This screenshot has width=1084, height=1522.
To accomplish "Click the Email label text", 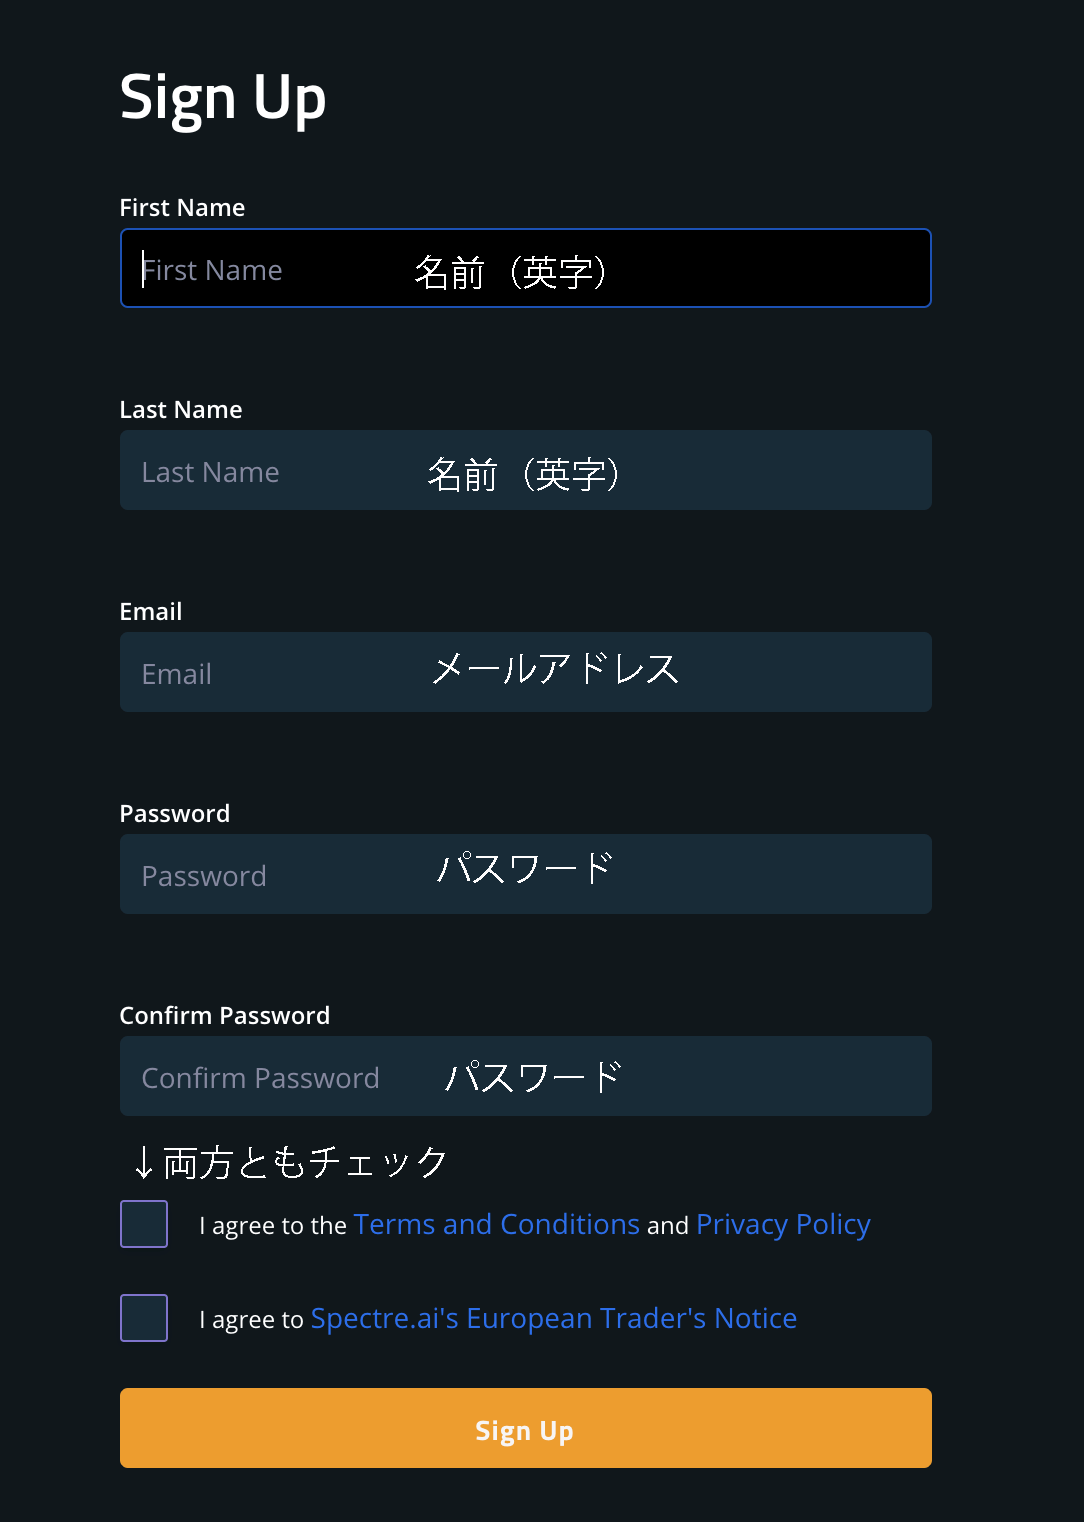I will 151,611.
